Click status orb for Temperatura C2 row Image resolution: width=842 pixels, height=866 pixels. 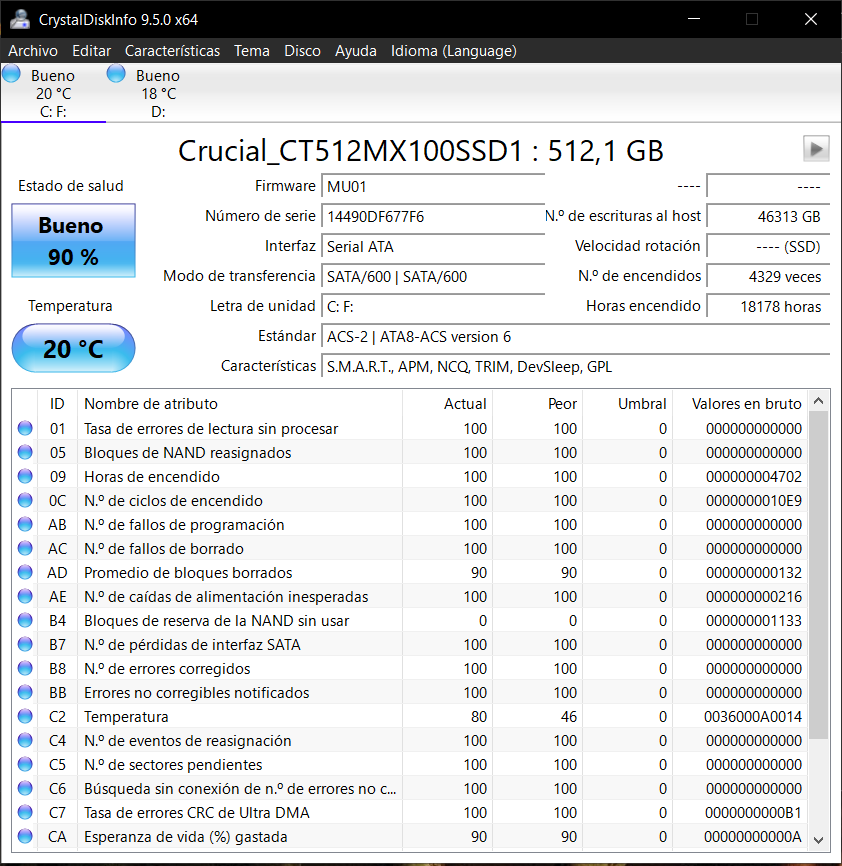(25, 717)
